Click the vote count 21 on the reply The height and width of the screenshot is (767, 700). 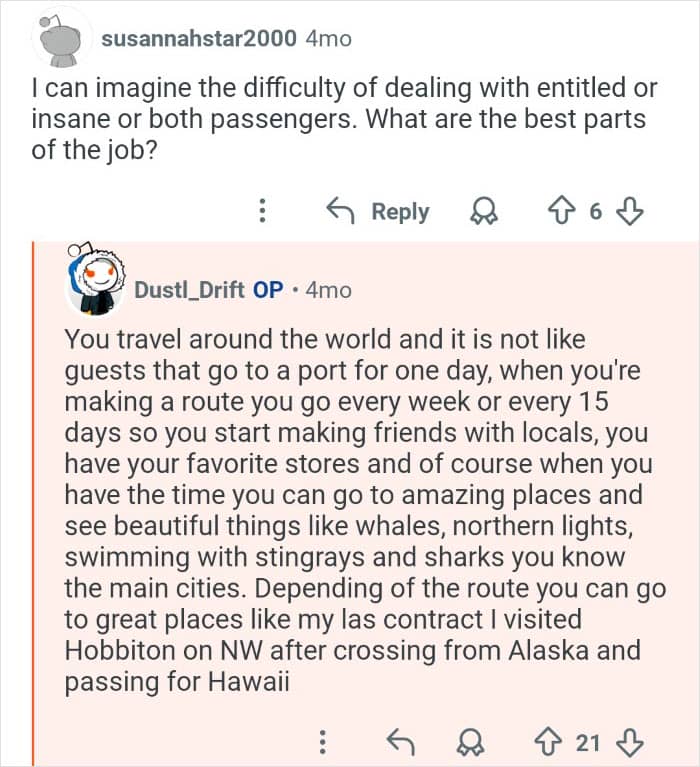coord(588,742)
